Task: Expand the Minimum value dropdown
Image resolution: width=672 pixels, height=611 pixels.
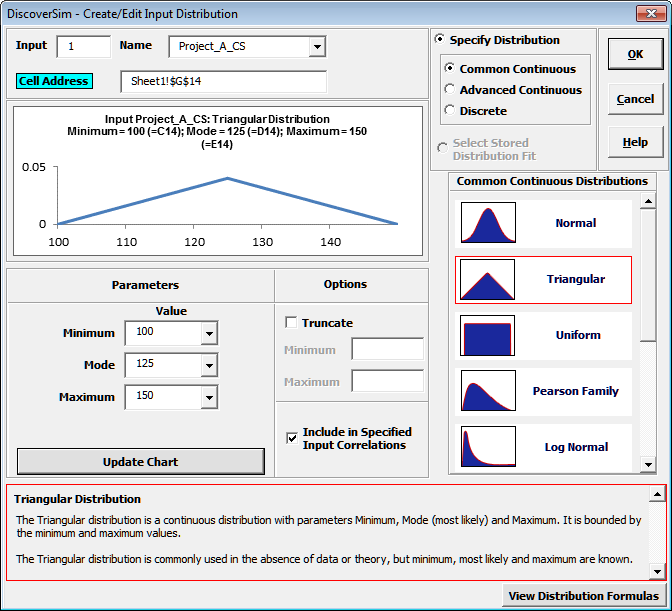Action: click(x=208, y=334)
